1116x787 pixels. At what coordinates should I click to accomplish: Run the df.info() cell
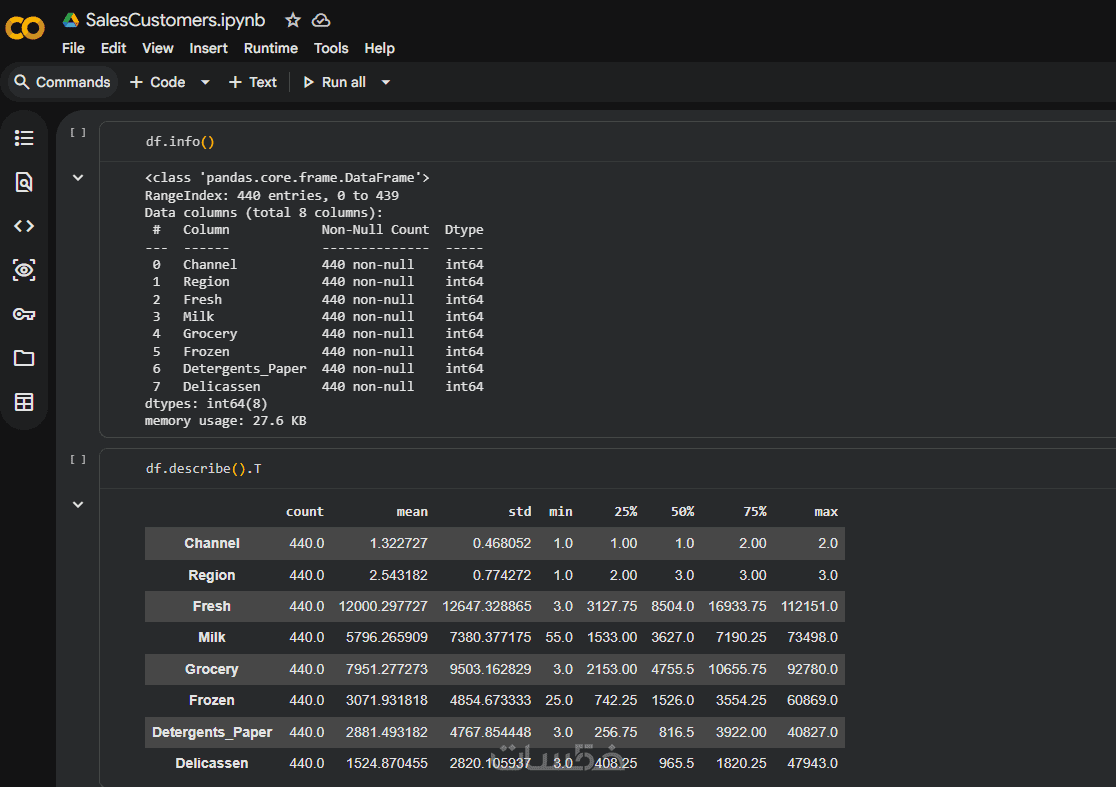[x=78, y=132]
